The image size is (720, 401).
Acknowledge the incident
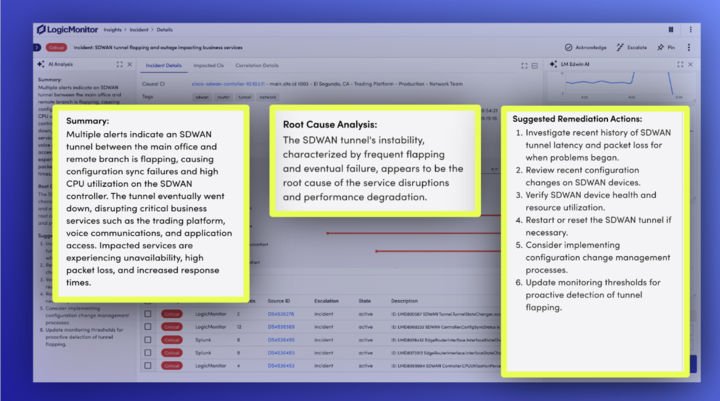coord(585,47)
